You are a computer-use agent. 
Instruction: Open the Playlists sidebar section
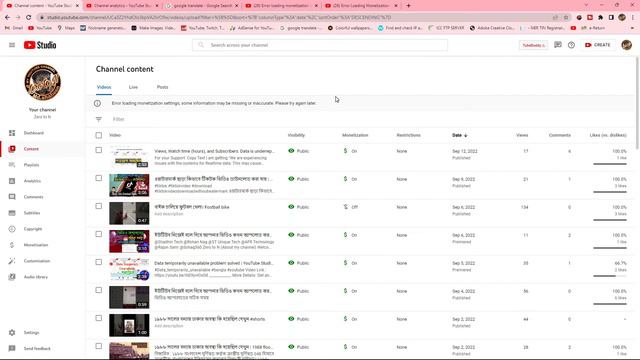tap(42, 165)
